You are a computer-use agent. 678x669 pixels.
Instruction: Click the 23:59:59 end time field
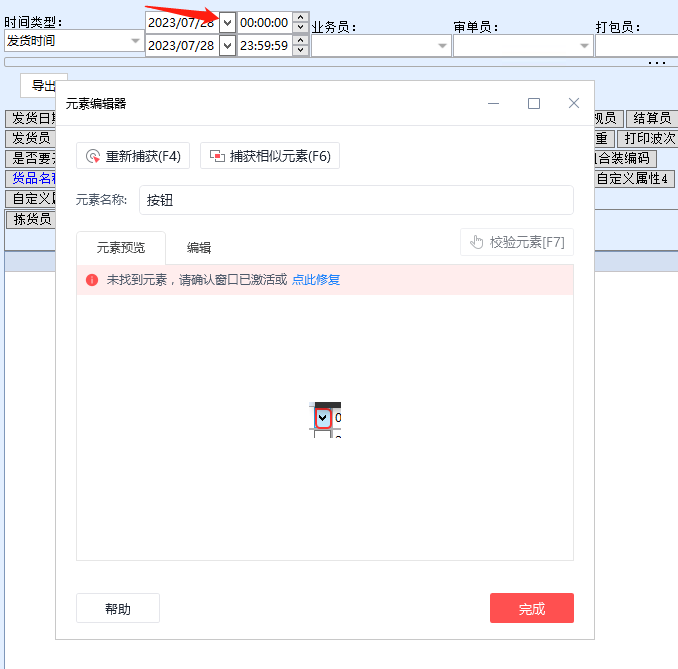point(265,45)
